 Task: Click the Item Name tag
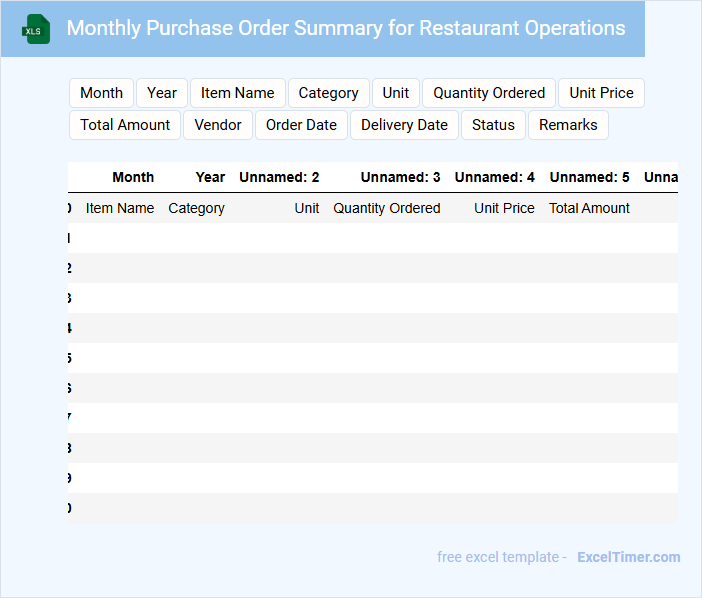237,93
